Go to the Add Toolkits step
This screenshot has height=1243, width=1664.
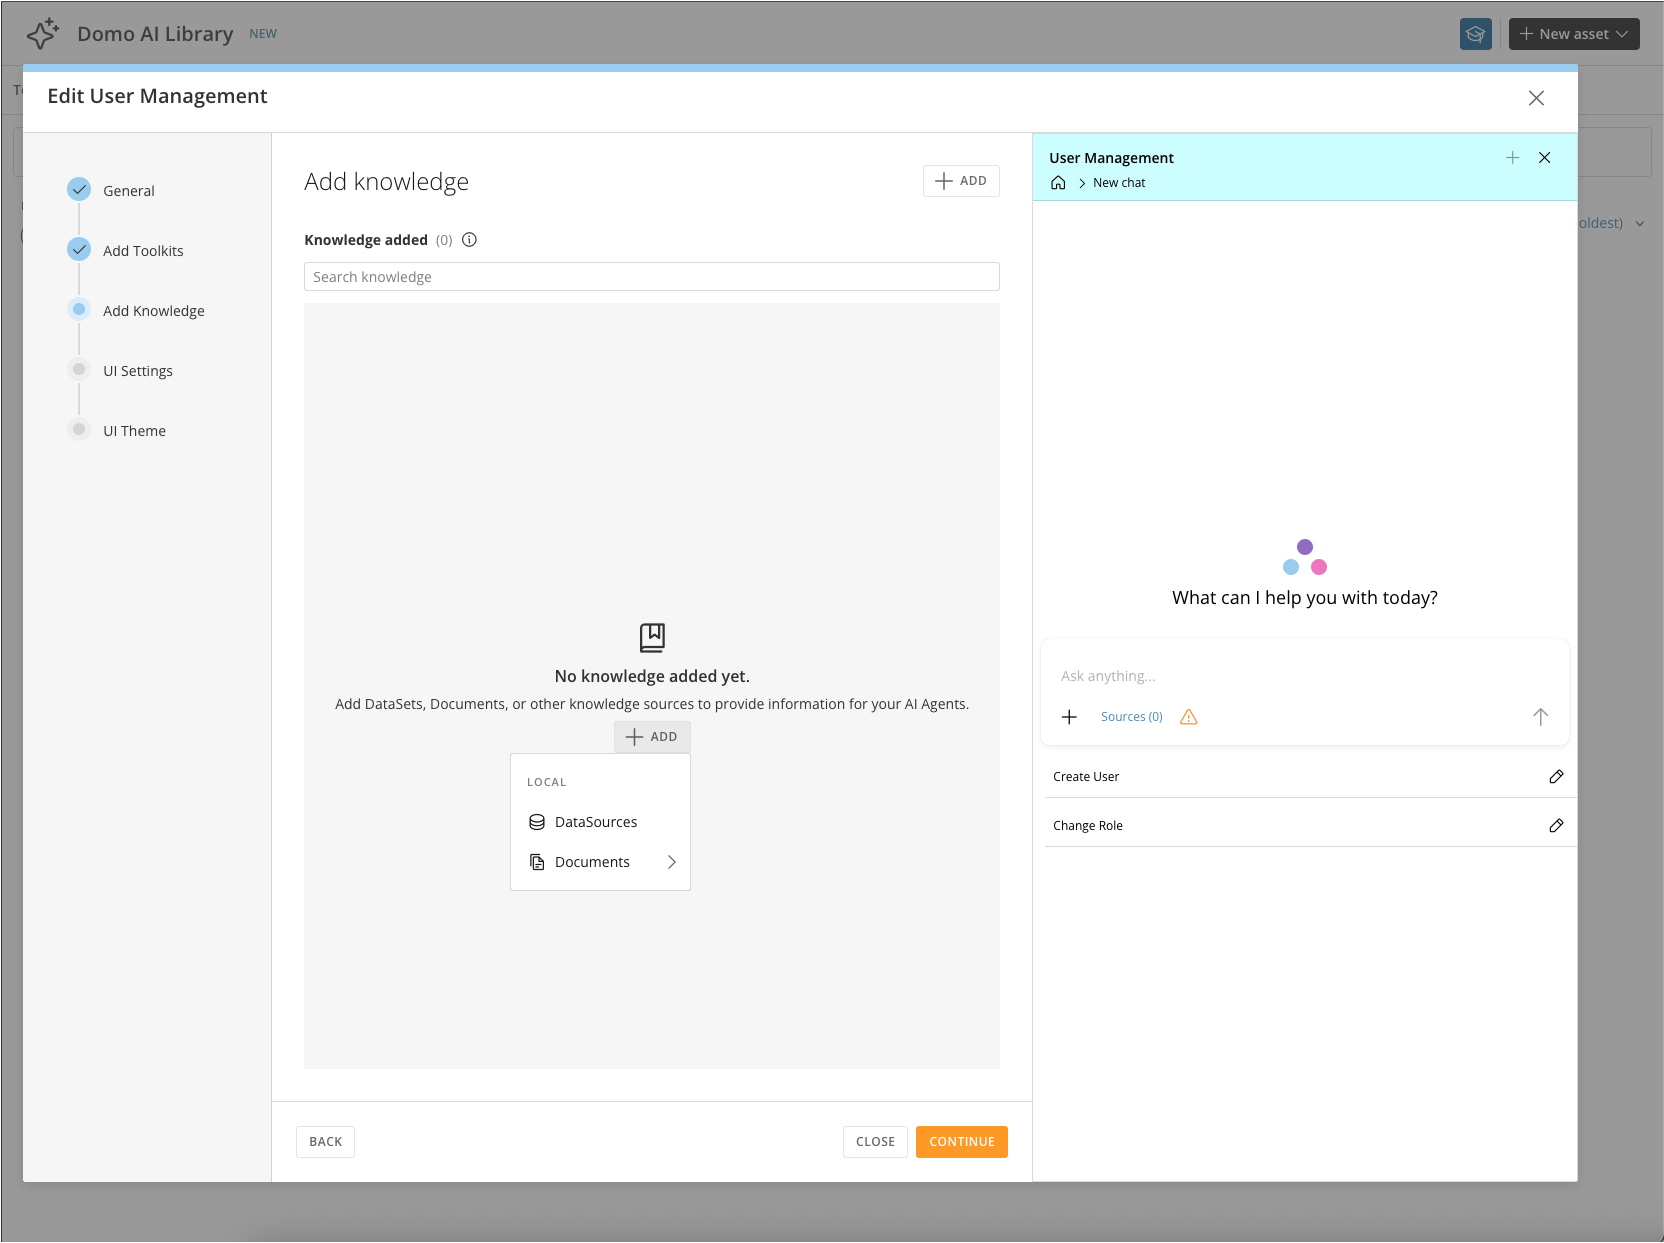(143, 251)
